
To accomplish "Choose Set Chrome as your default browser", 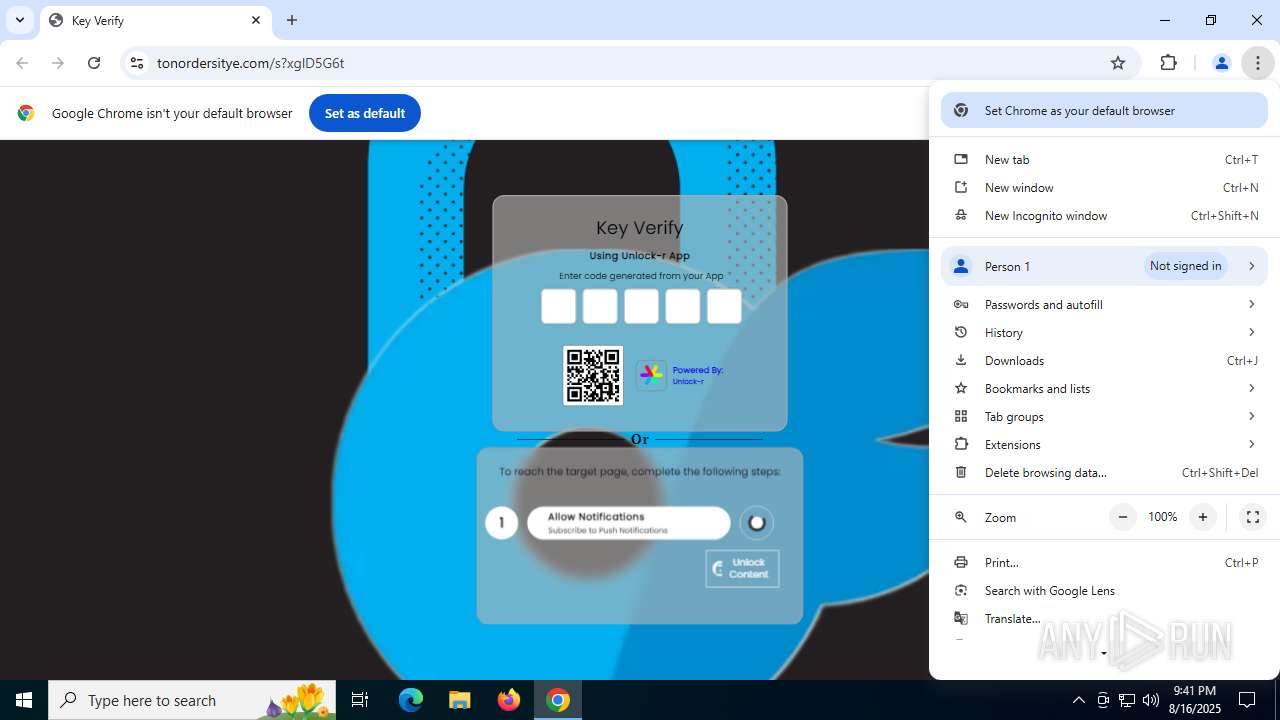I will [1104, 111].
